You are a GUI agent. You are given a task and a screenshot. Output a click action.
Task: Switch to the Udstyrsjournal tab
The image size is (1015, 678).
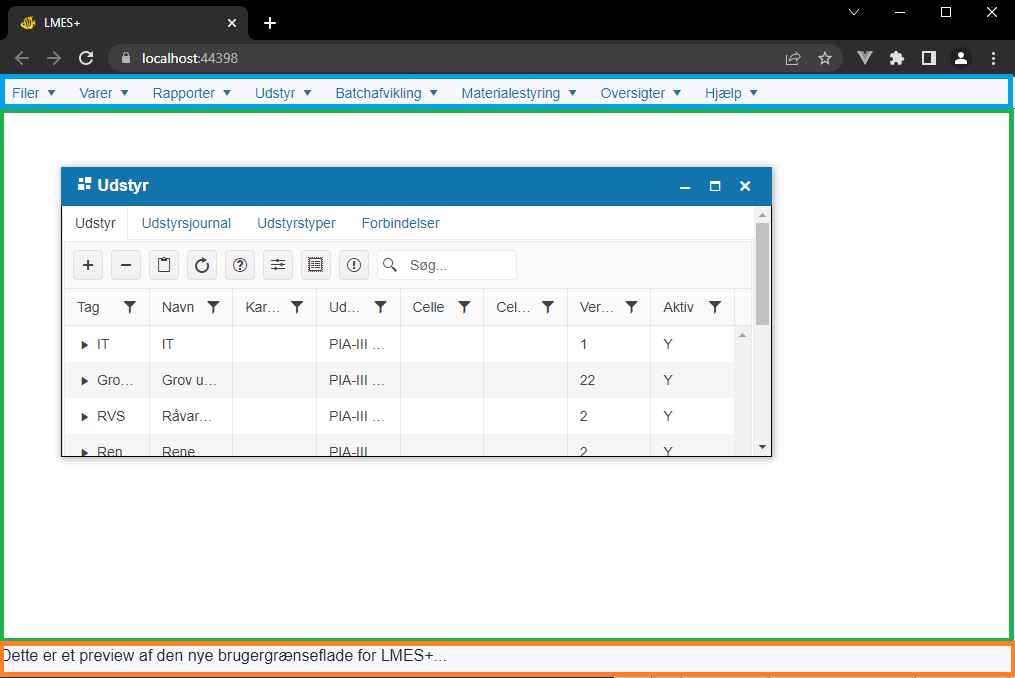pyautogui.click(x=186, y=223)
